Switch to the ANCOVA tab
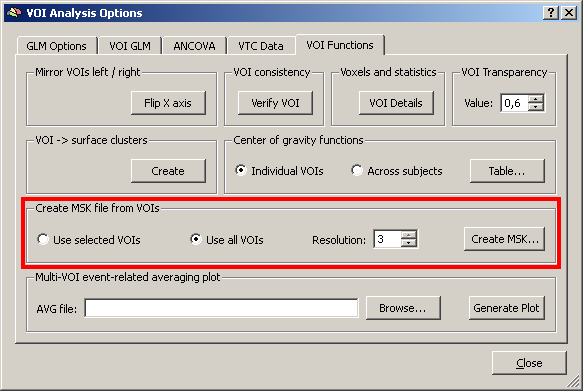Viewport: 583px width, 391px height. pos(194,46)
